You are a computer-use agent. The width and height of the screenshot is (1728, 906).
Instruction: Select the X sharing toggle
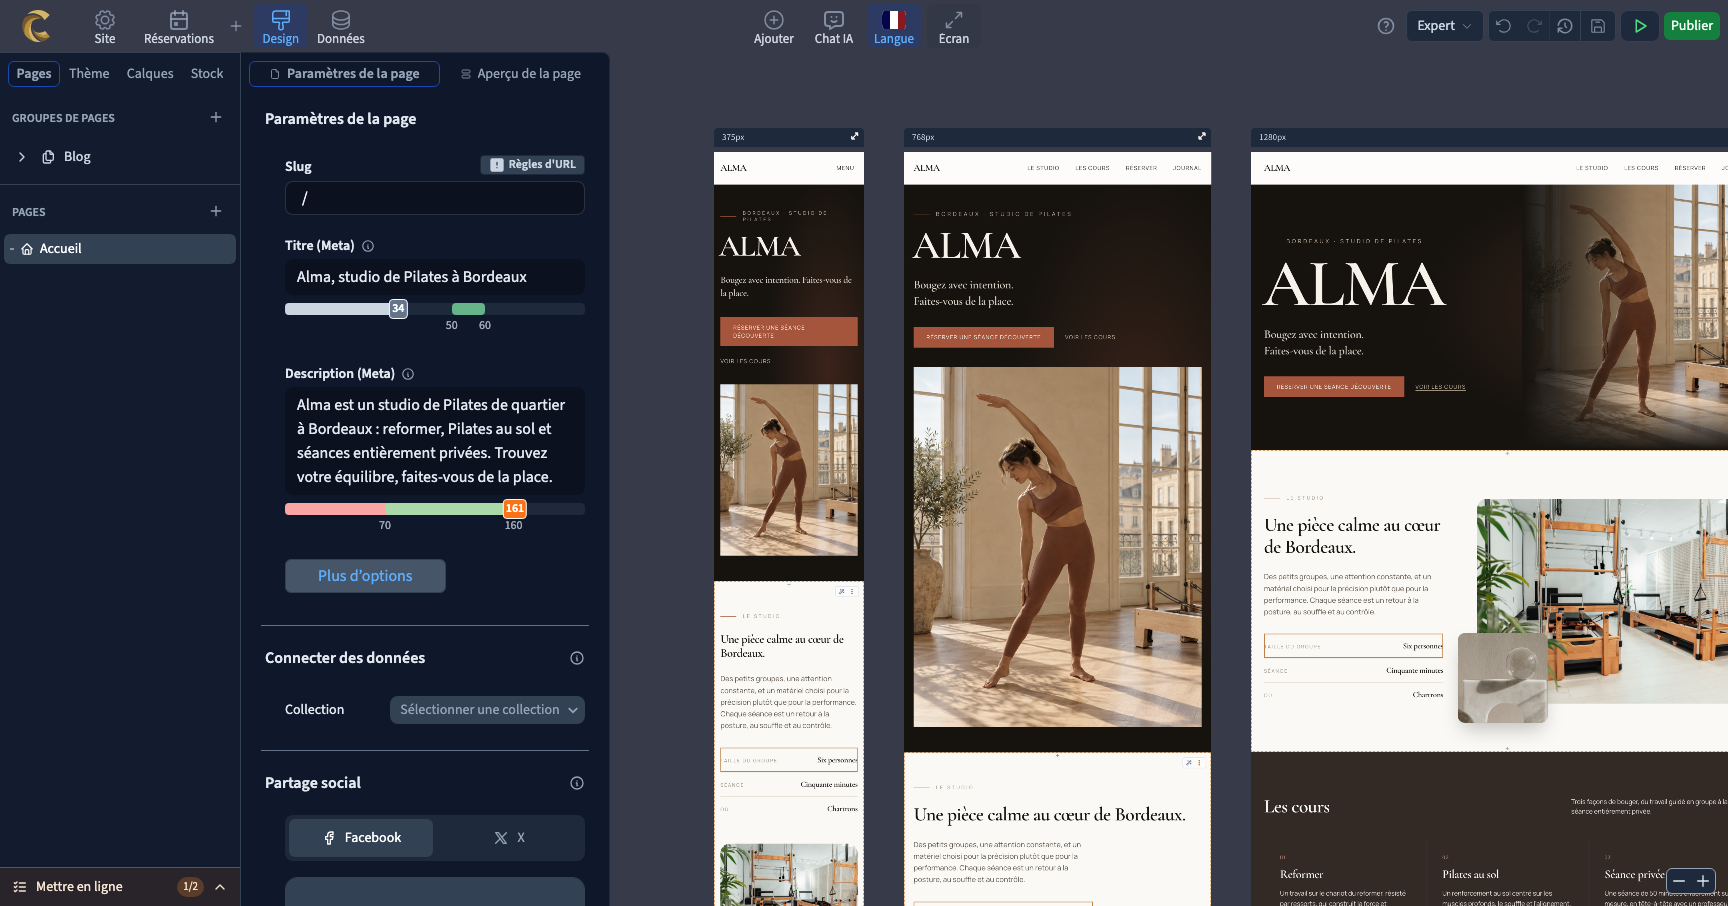[x=509, y=838]
